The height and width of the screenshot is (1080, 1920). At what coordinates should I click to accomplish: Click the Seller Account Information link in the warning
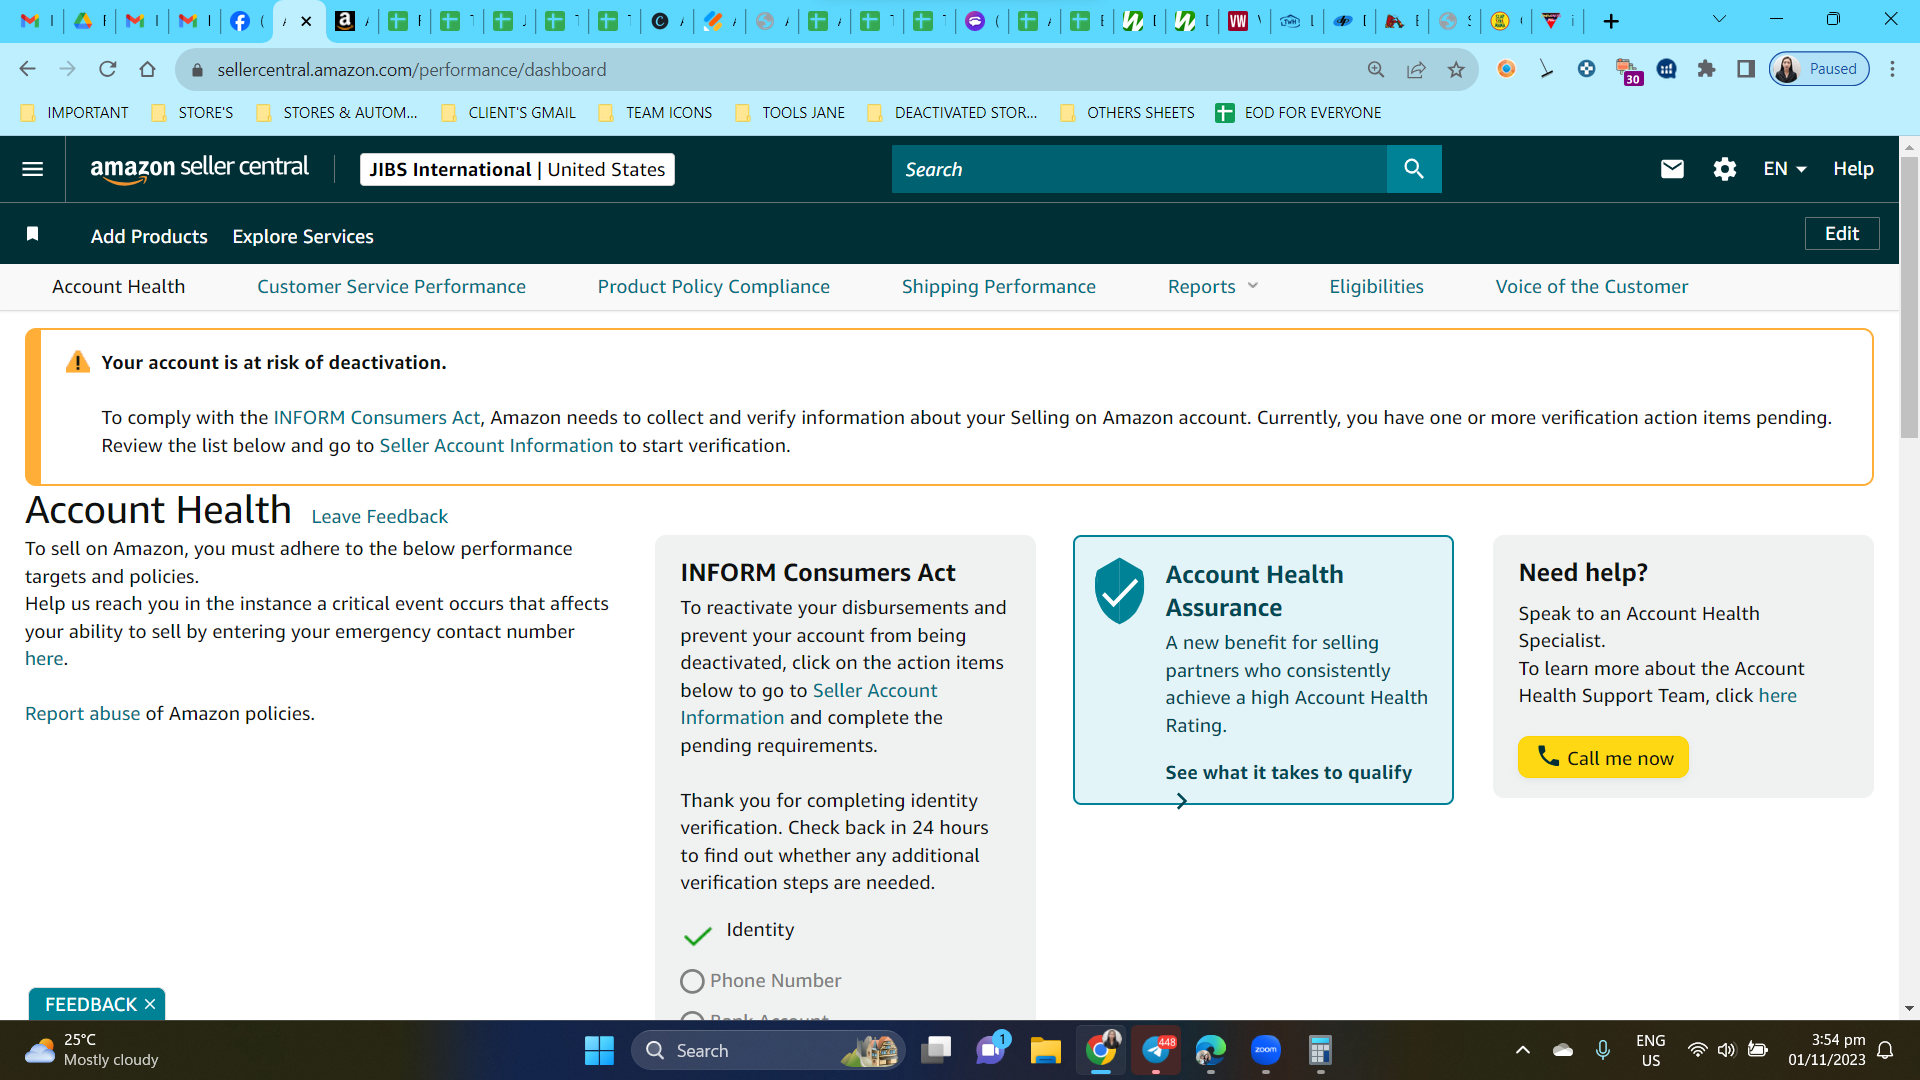[x=496, y=445]
